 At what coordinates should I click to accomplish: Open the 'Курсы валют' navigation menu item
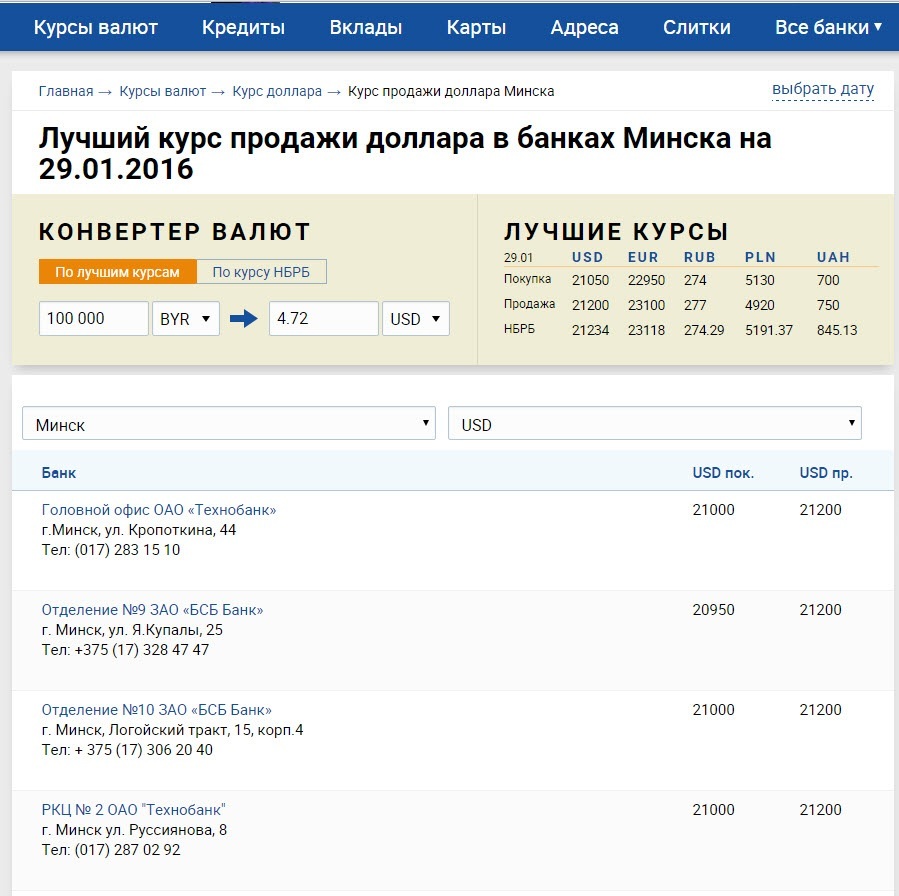(96, 27)
